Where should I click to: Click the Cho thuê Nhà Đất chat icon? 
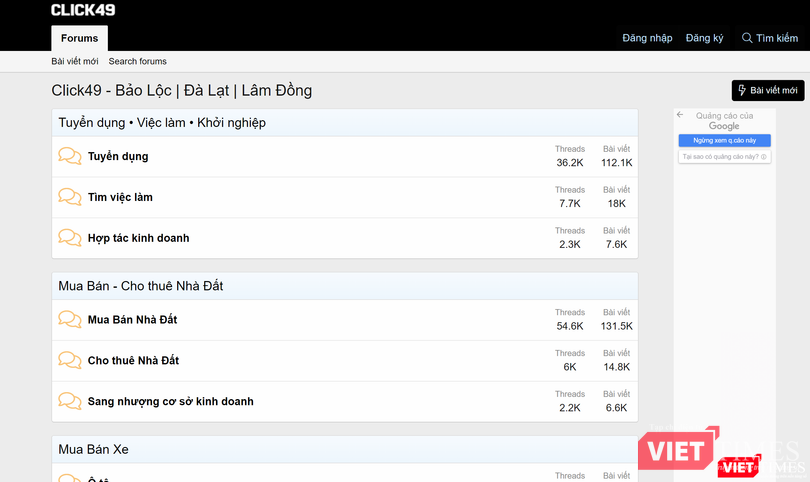pyautogui.click(x=70, y=360)
